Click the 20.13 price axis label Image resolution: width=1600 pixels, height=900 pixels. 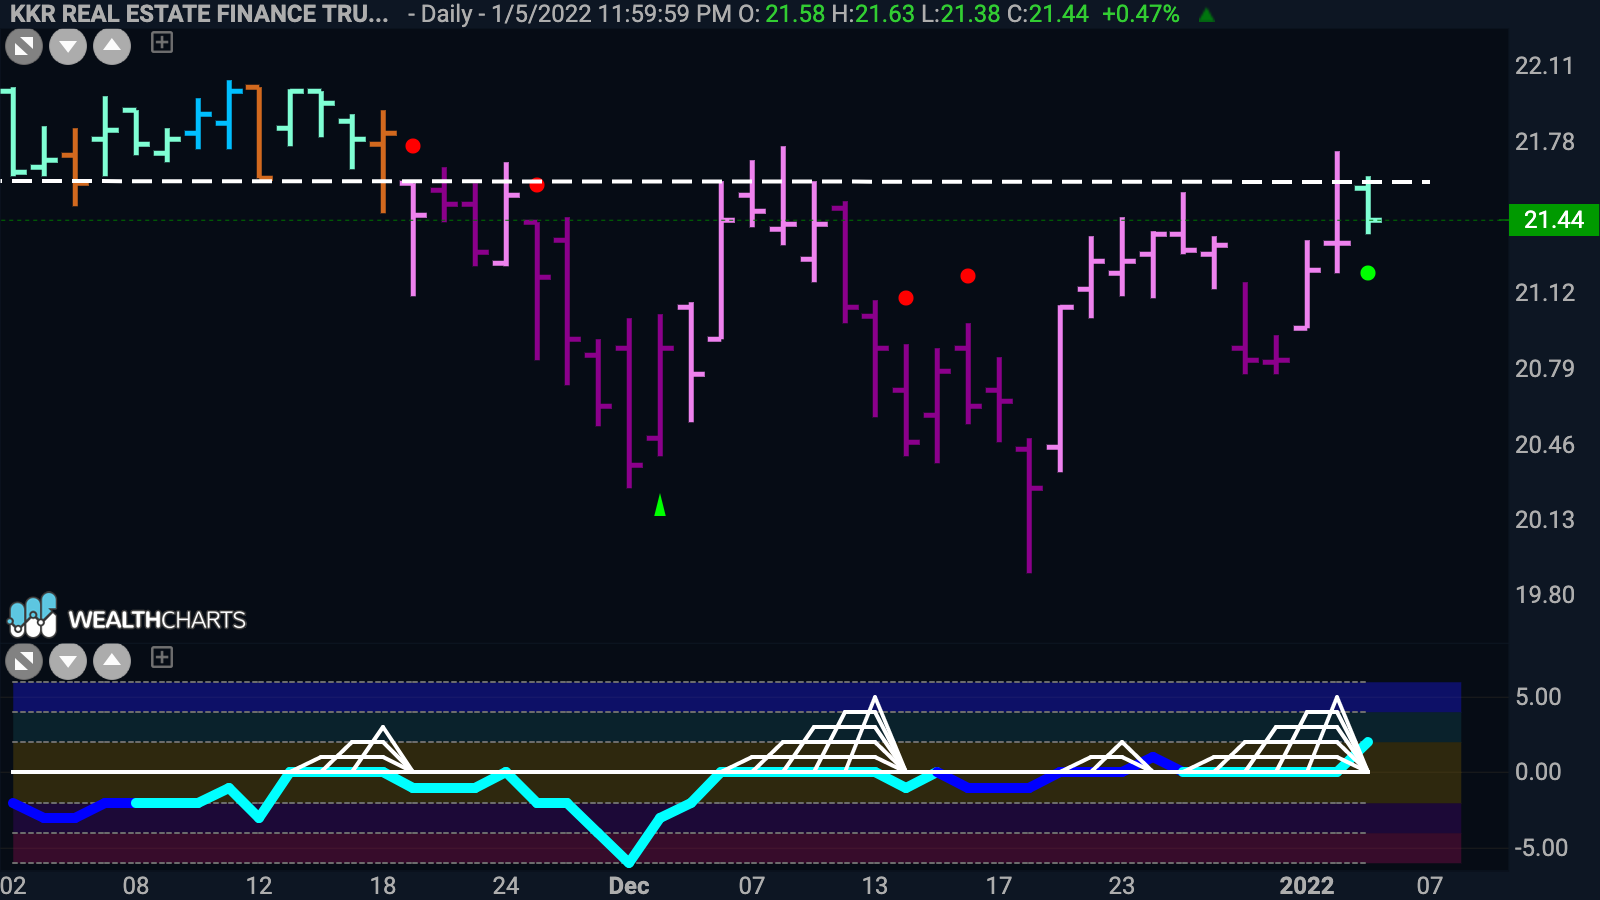point(1544,520)
